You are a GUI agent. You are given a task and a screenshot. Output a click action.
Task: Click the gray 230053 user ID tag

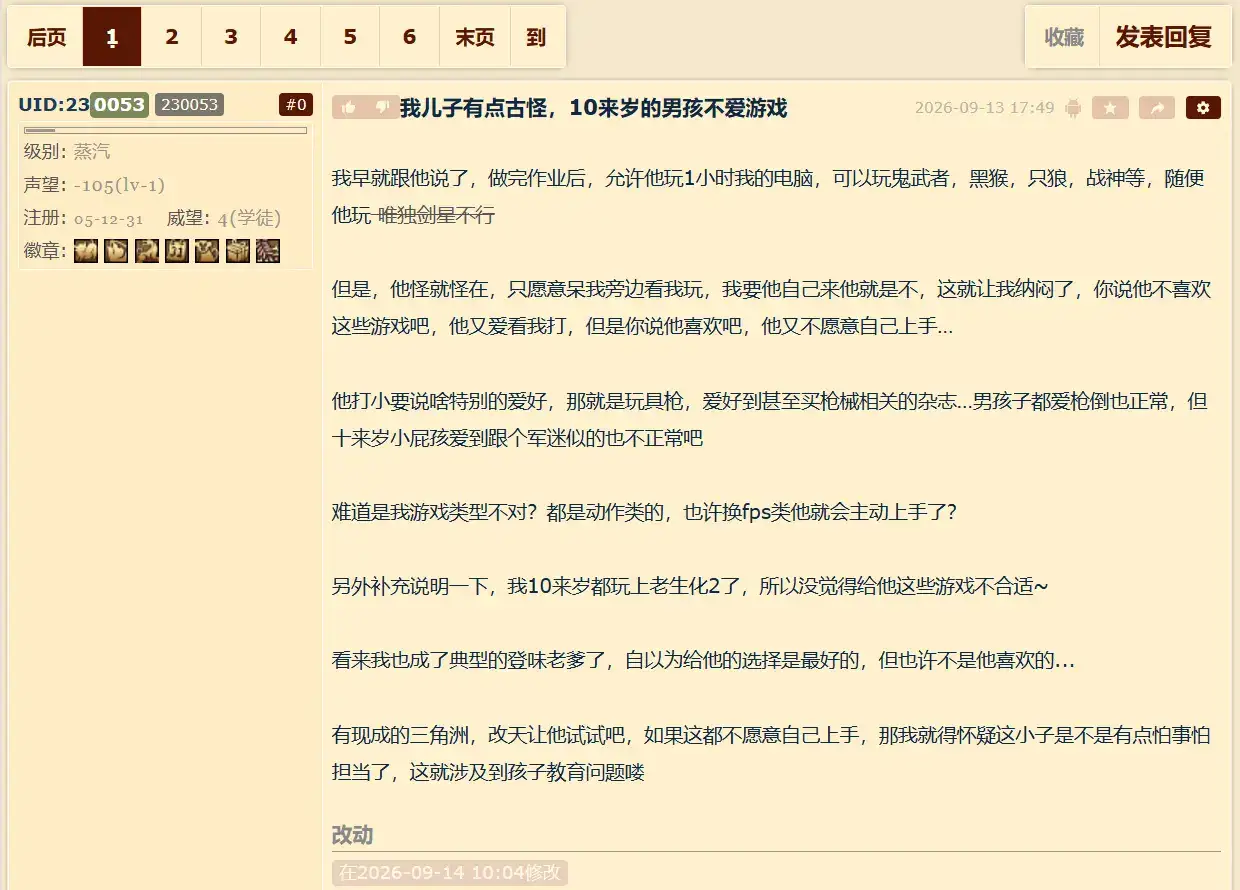pyautogui.click(x=189, y=104)
